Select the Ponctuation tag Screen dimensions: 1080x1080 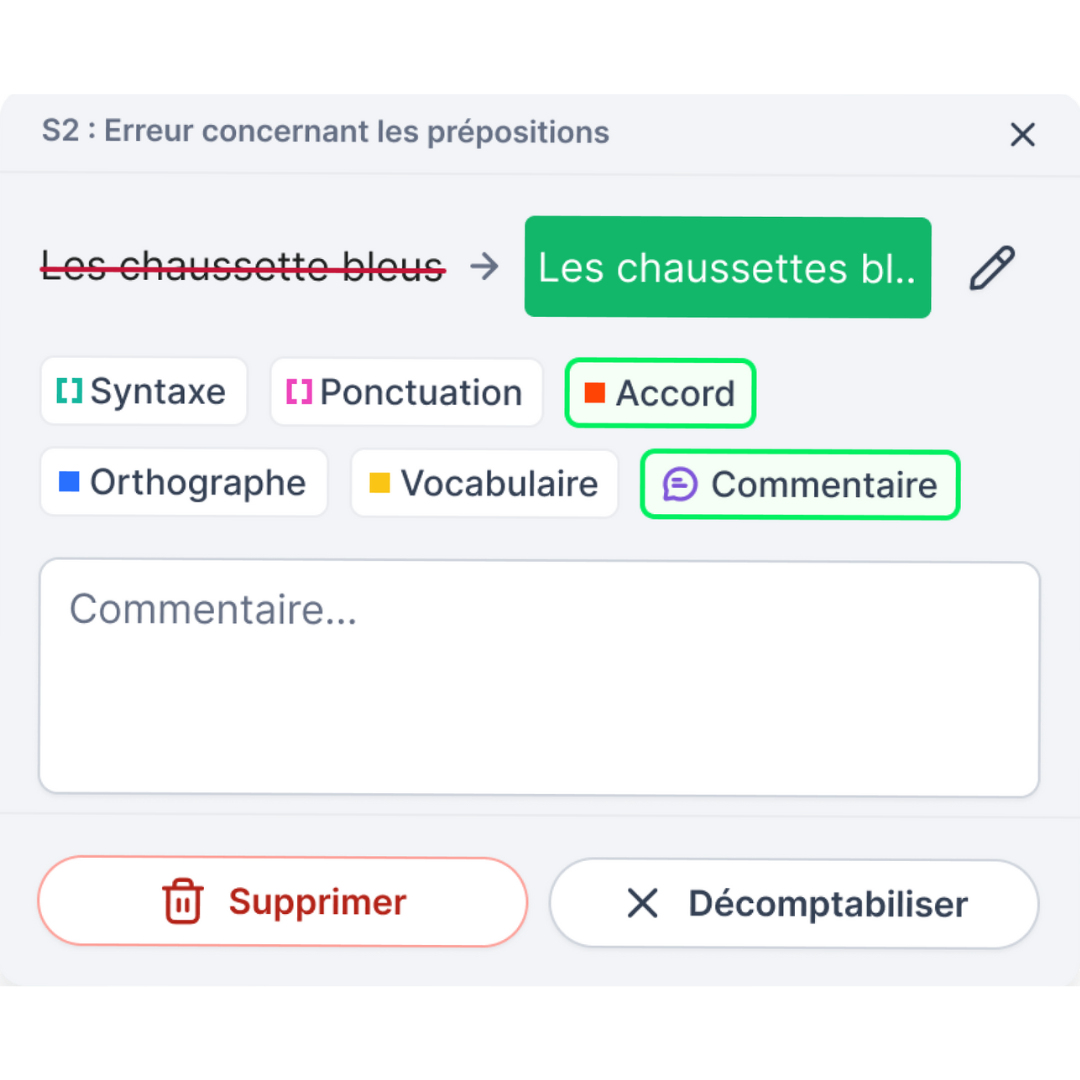coord(406,392)
